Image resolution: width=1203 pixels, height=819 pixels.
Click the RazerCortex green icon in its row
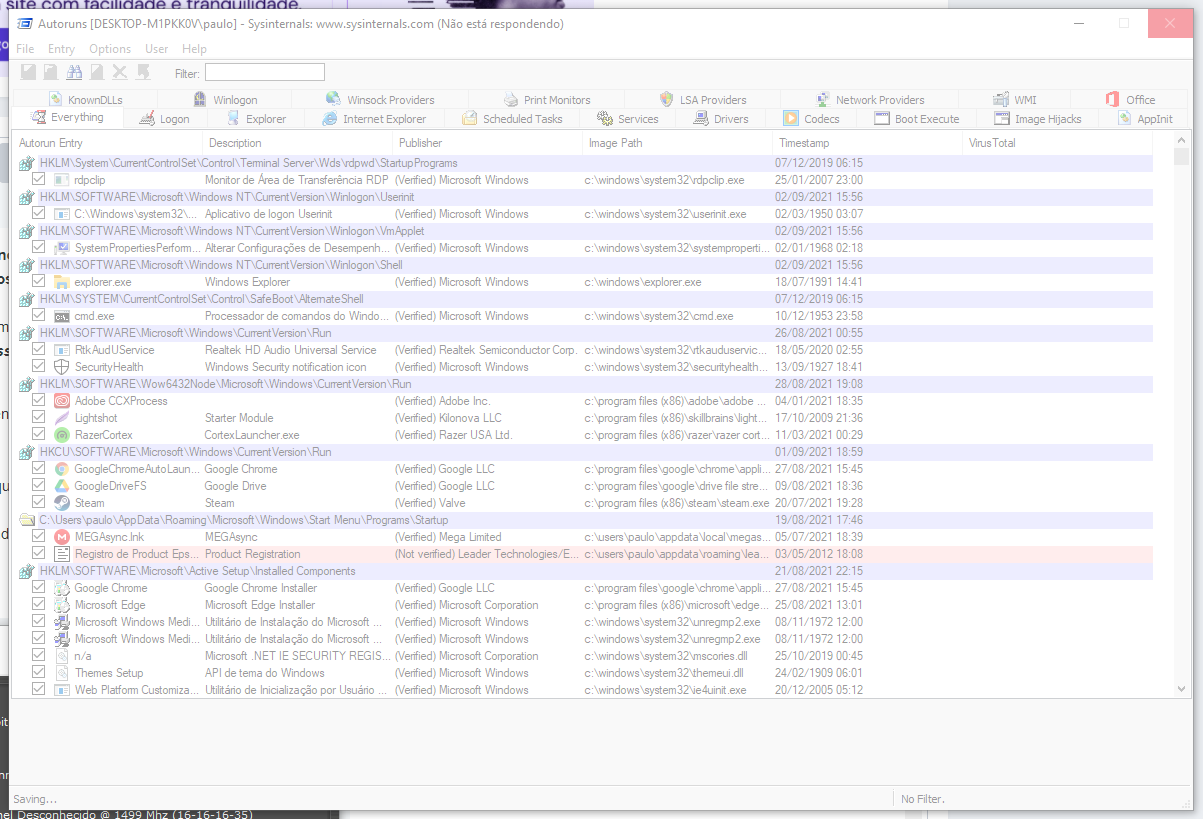coord(61,435)
